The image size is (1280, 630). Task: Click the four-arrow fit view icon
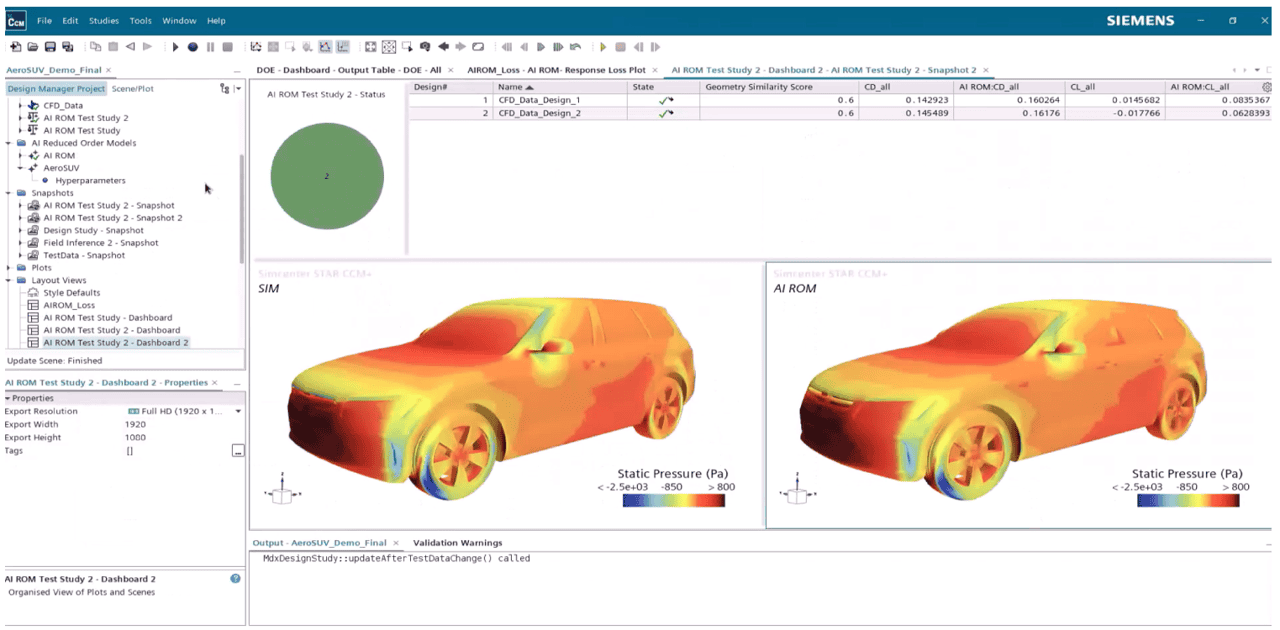pyautogui.click(x=370, y=46)
